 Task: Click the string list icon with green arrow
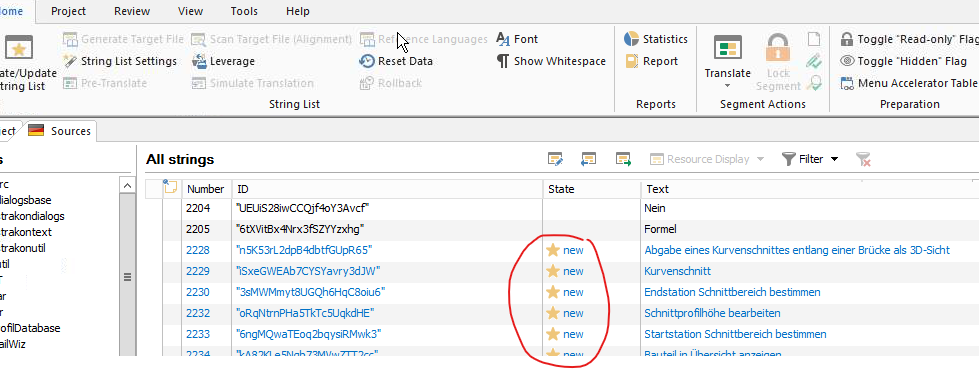point(623,159)
